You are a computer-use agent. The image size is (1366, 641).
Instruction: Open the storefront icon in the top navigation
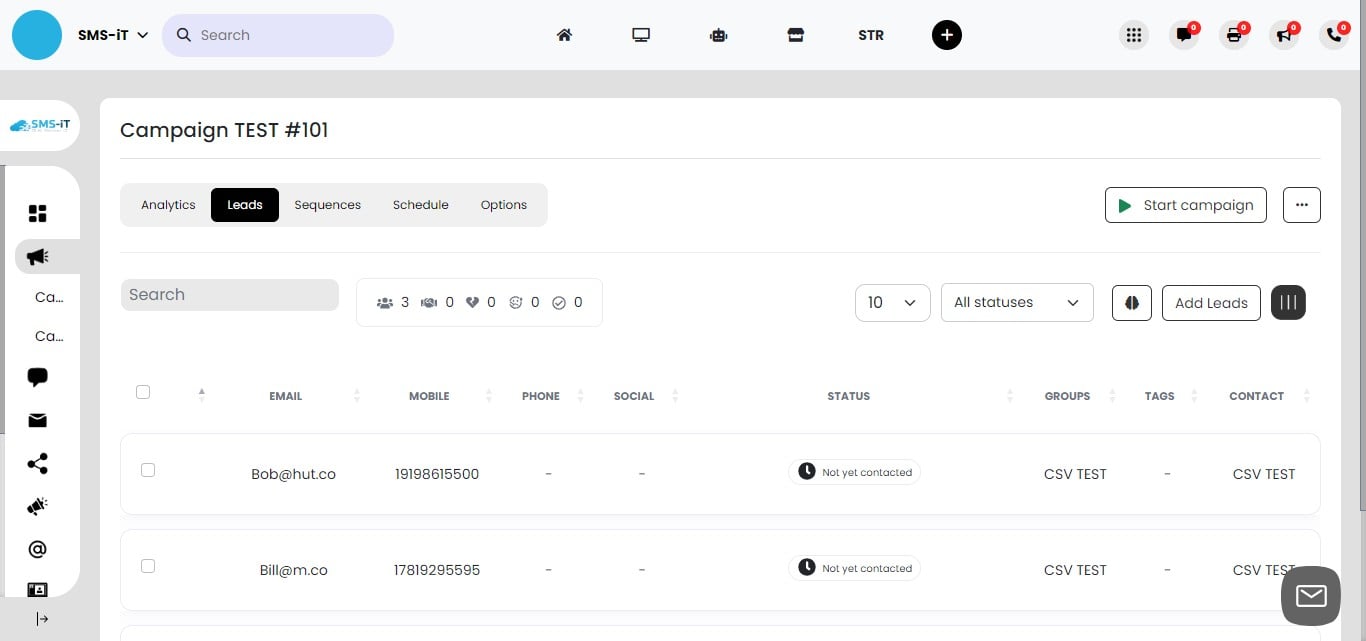795,35
